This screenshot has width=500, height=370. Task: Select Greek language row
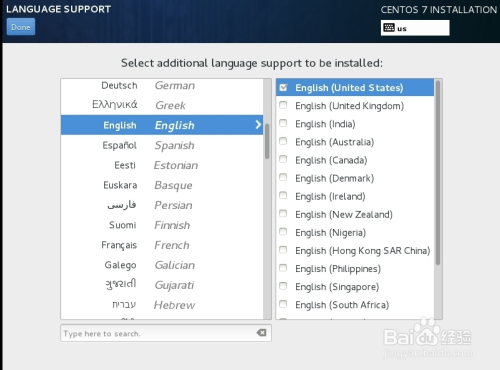click(x=162, y=105)
